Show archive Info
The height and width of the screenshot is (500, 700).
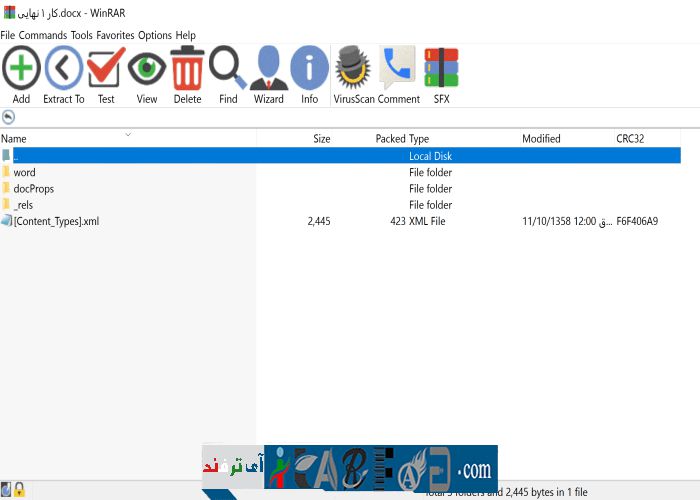pyautogui.click(x=309, y=70)
